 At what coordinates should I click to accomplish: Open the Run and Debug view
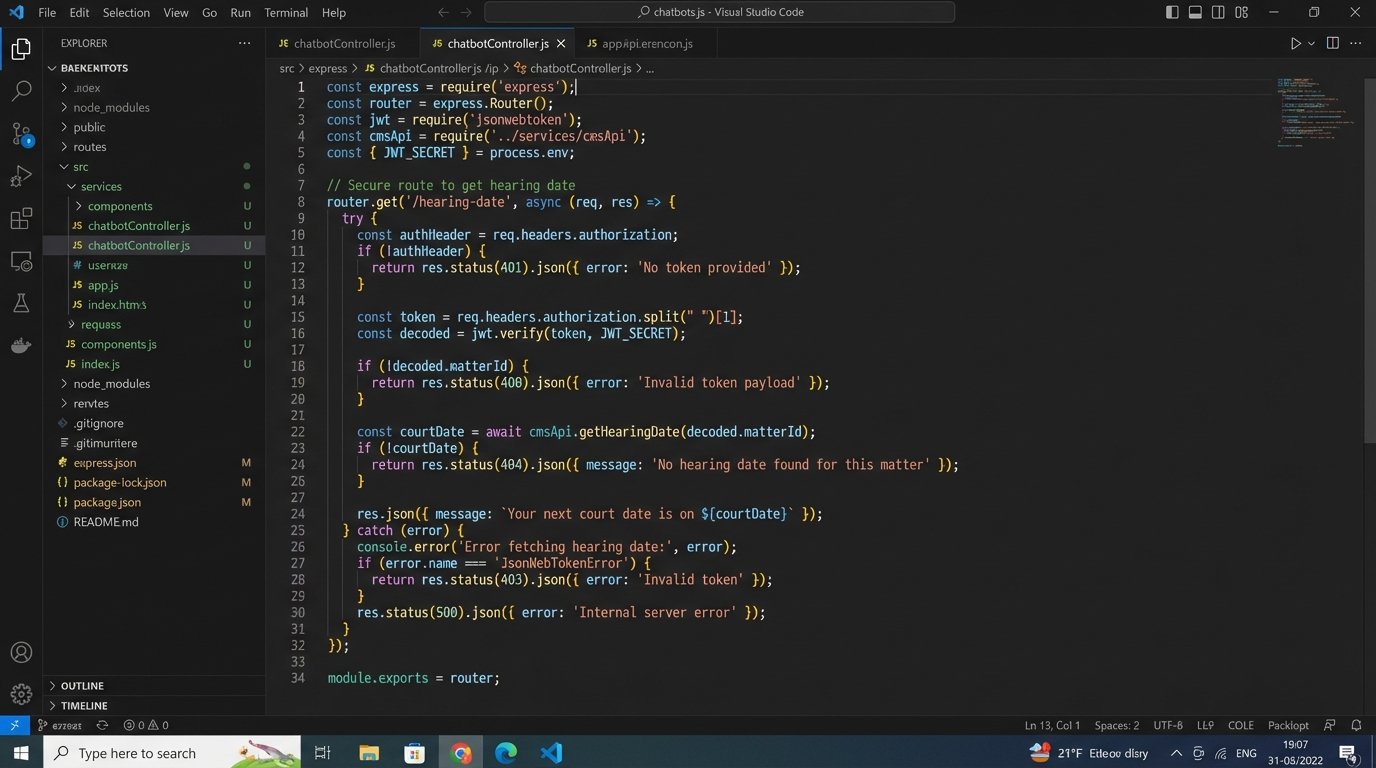click(x=21, y=177)
